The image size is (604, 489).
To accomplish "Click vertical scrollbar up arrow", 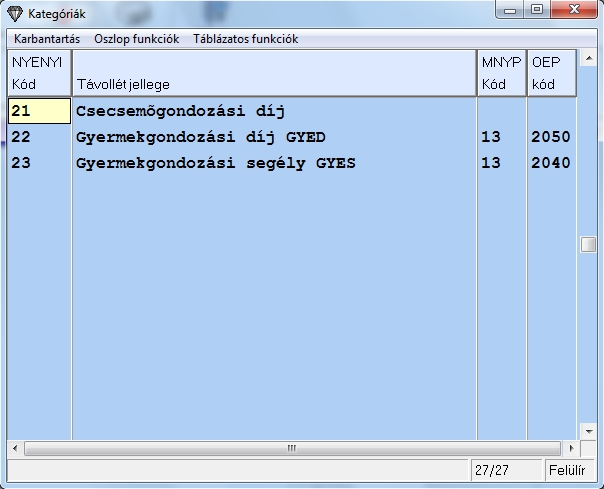I will 588,58.
